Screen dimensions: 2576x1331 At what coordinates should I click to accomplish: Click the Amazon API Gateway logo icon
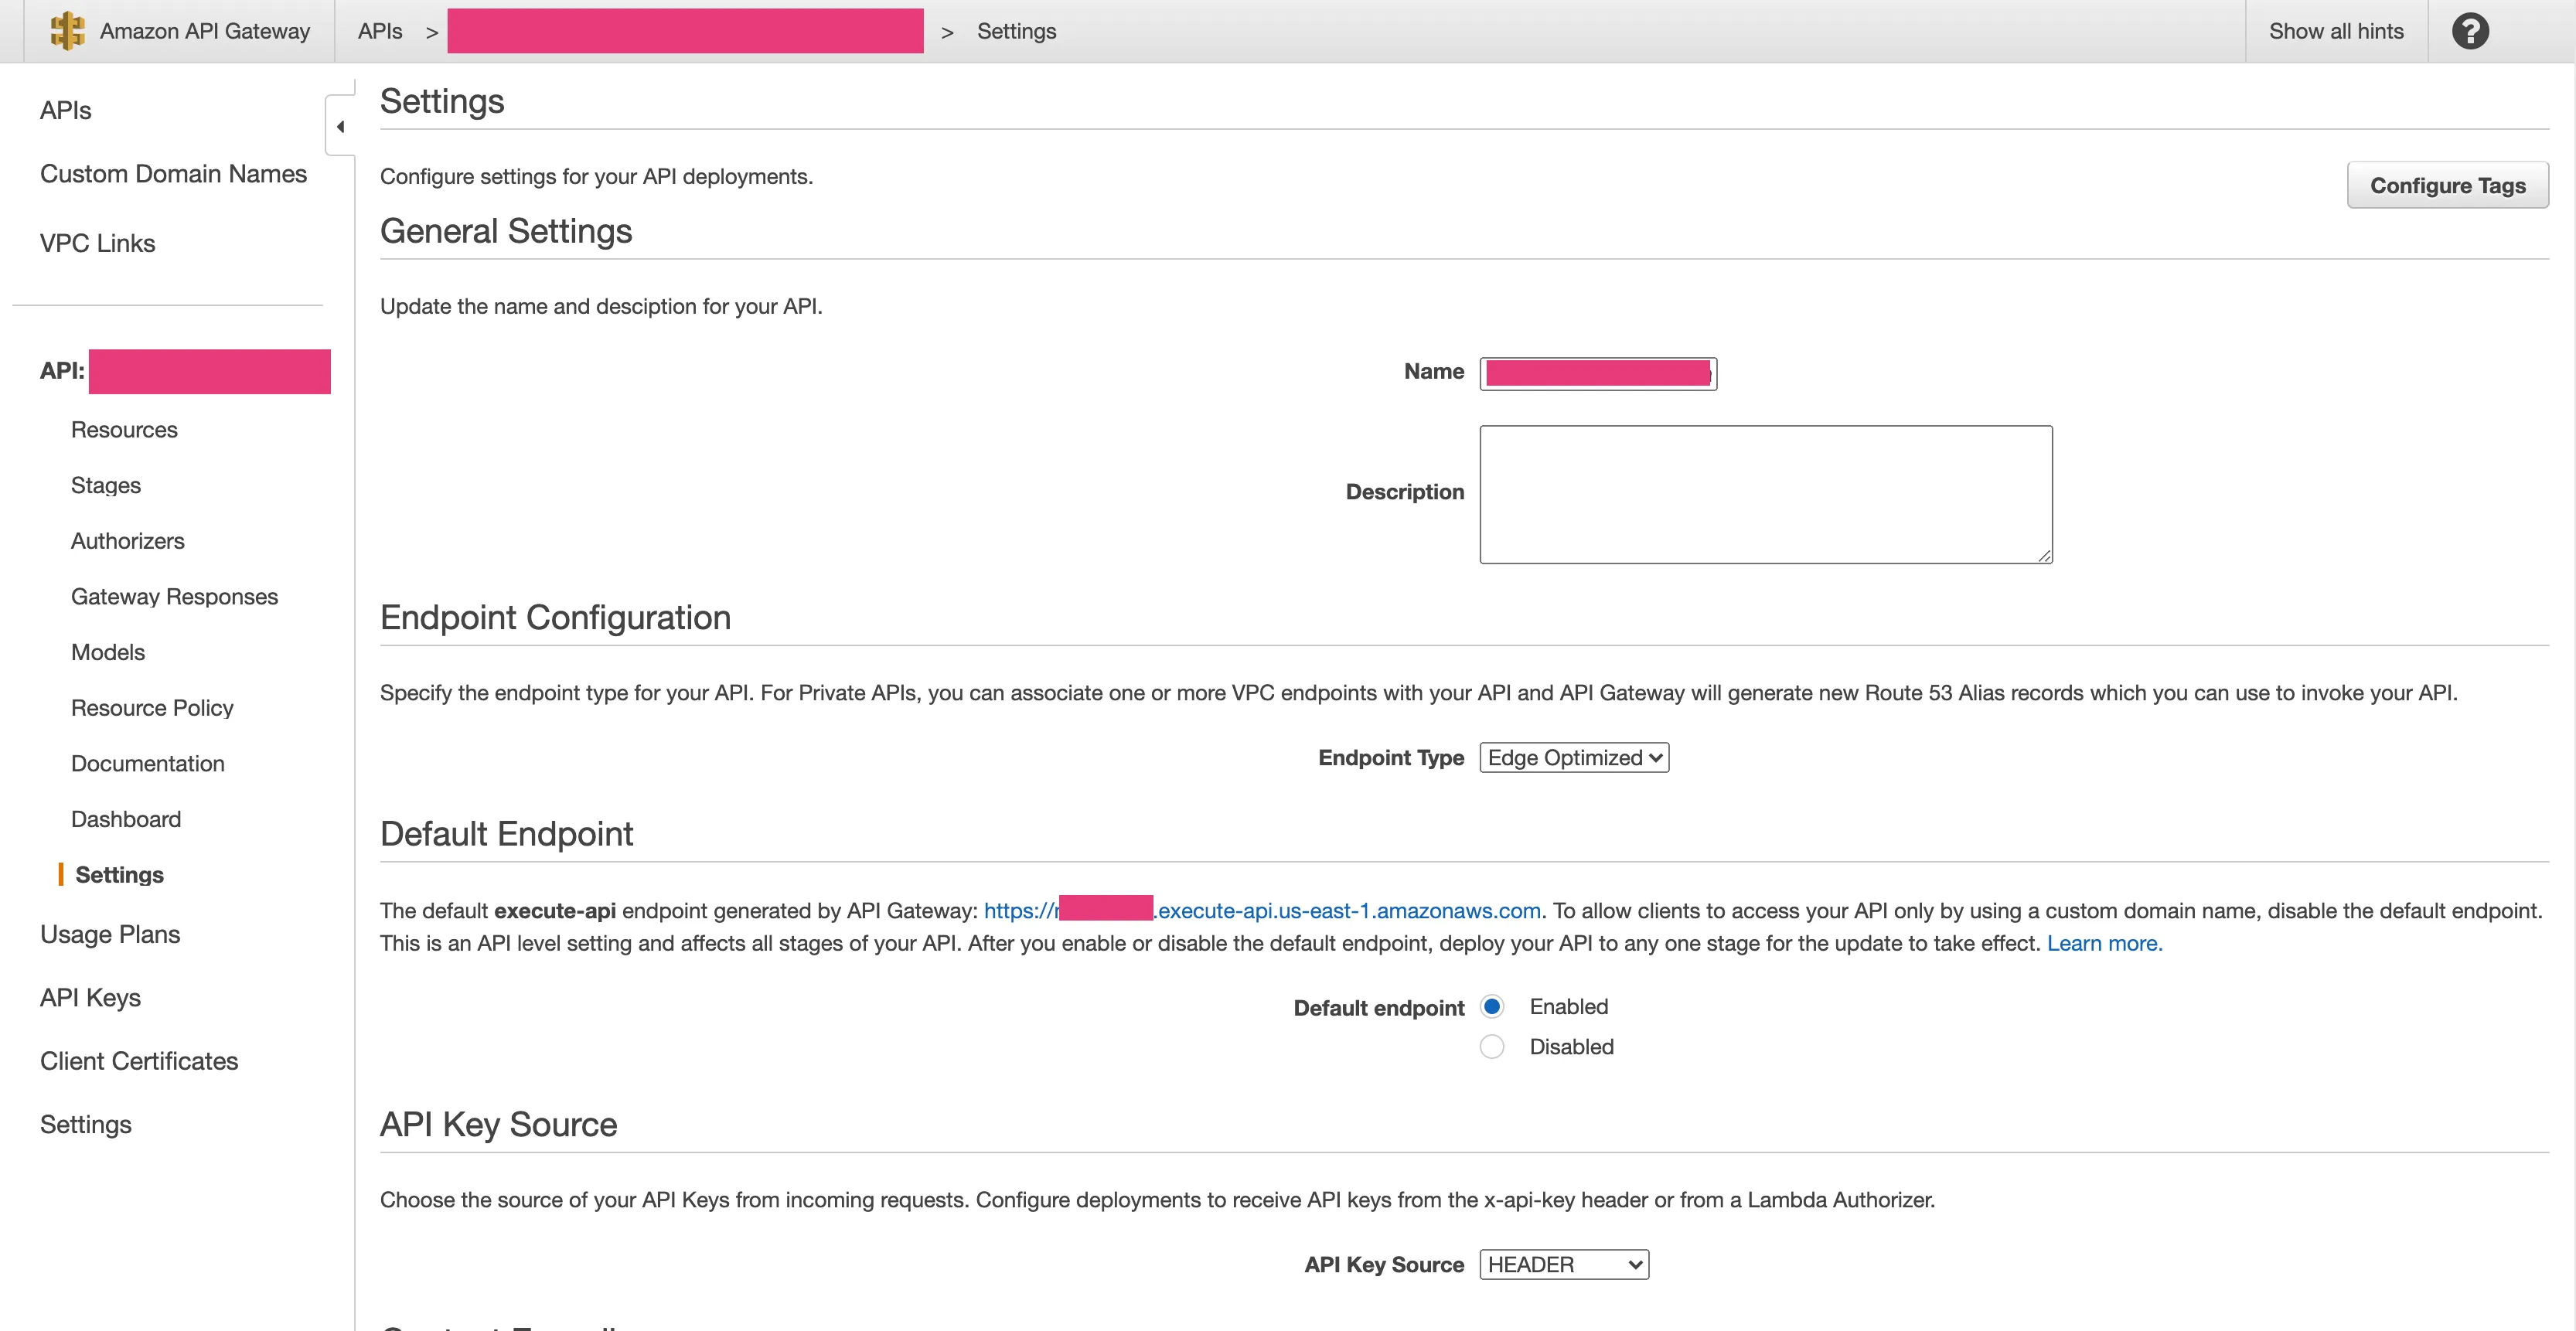click(x=67, y=31)
